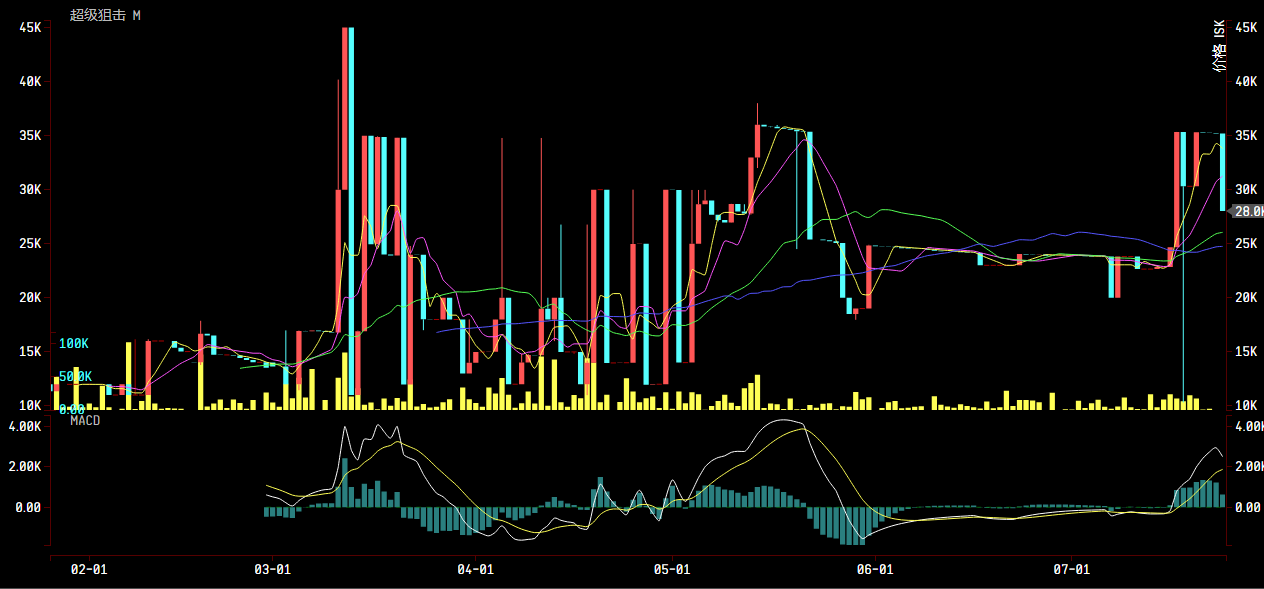Click the 30K label on right price axis

[1246, 190]
